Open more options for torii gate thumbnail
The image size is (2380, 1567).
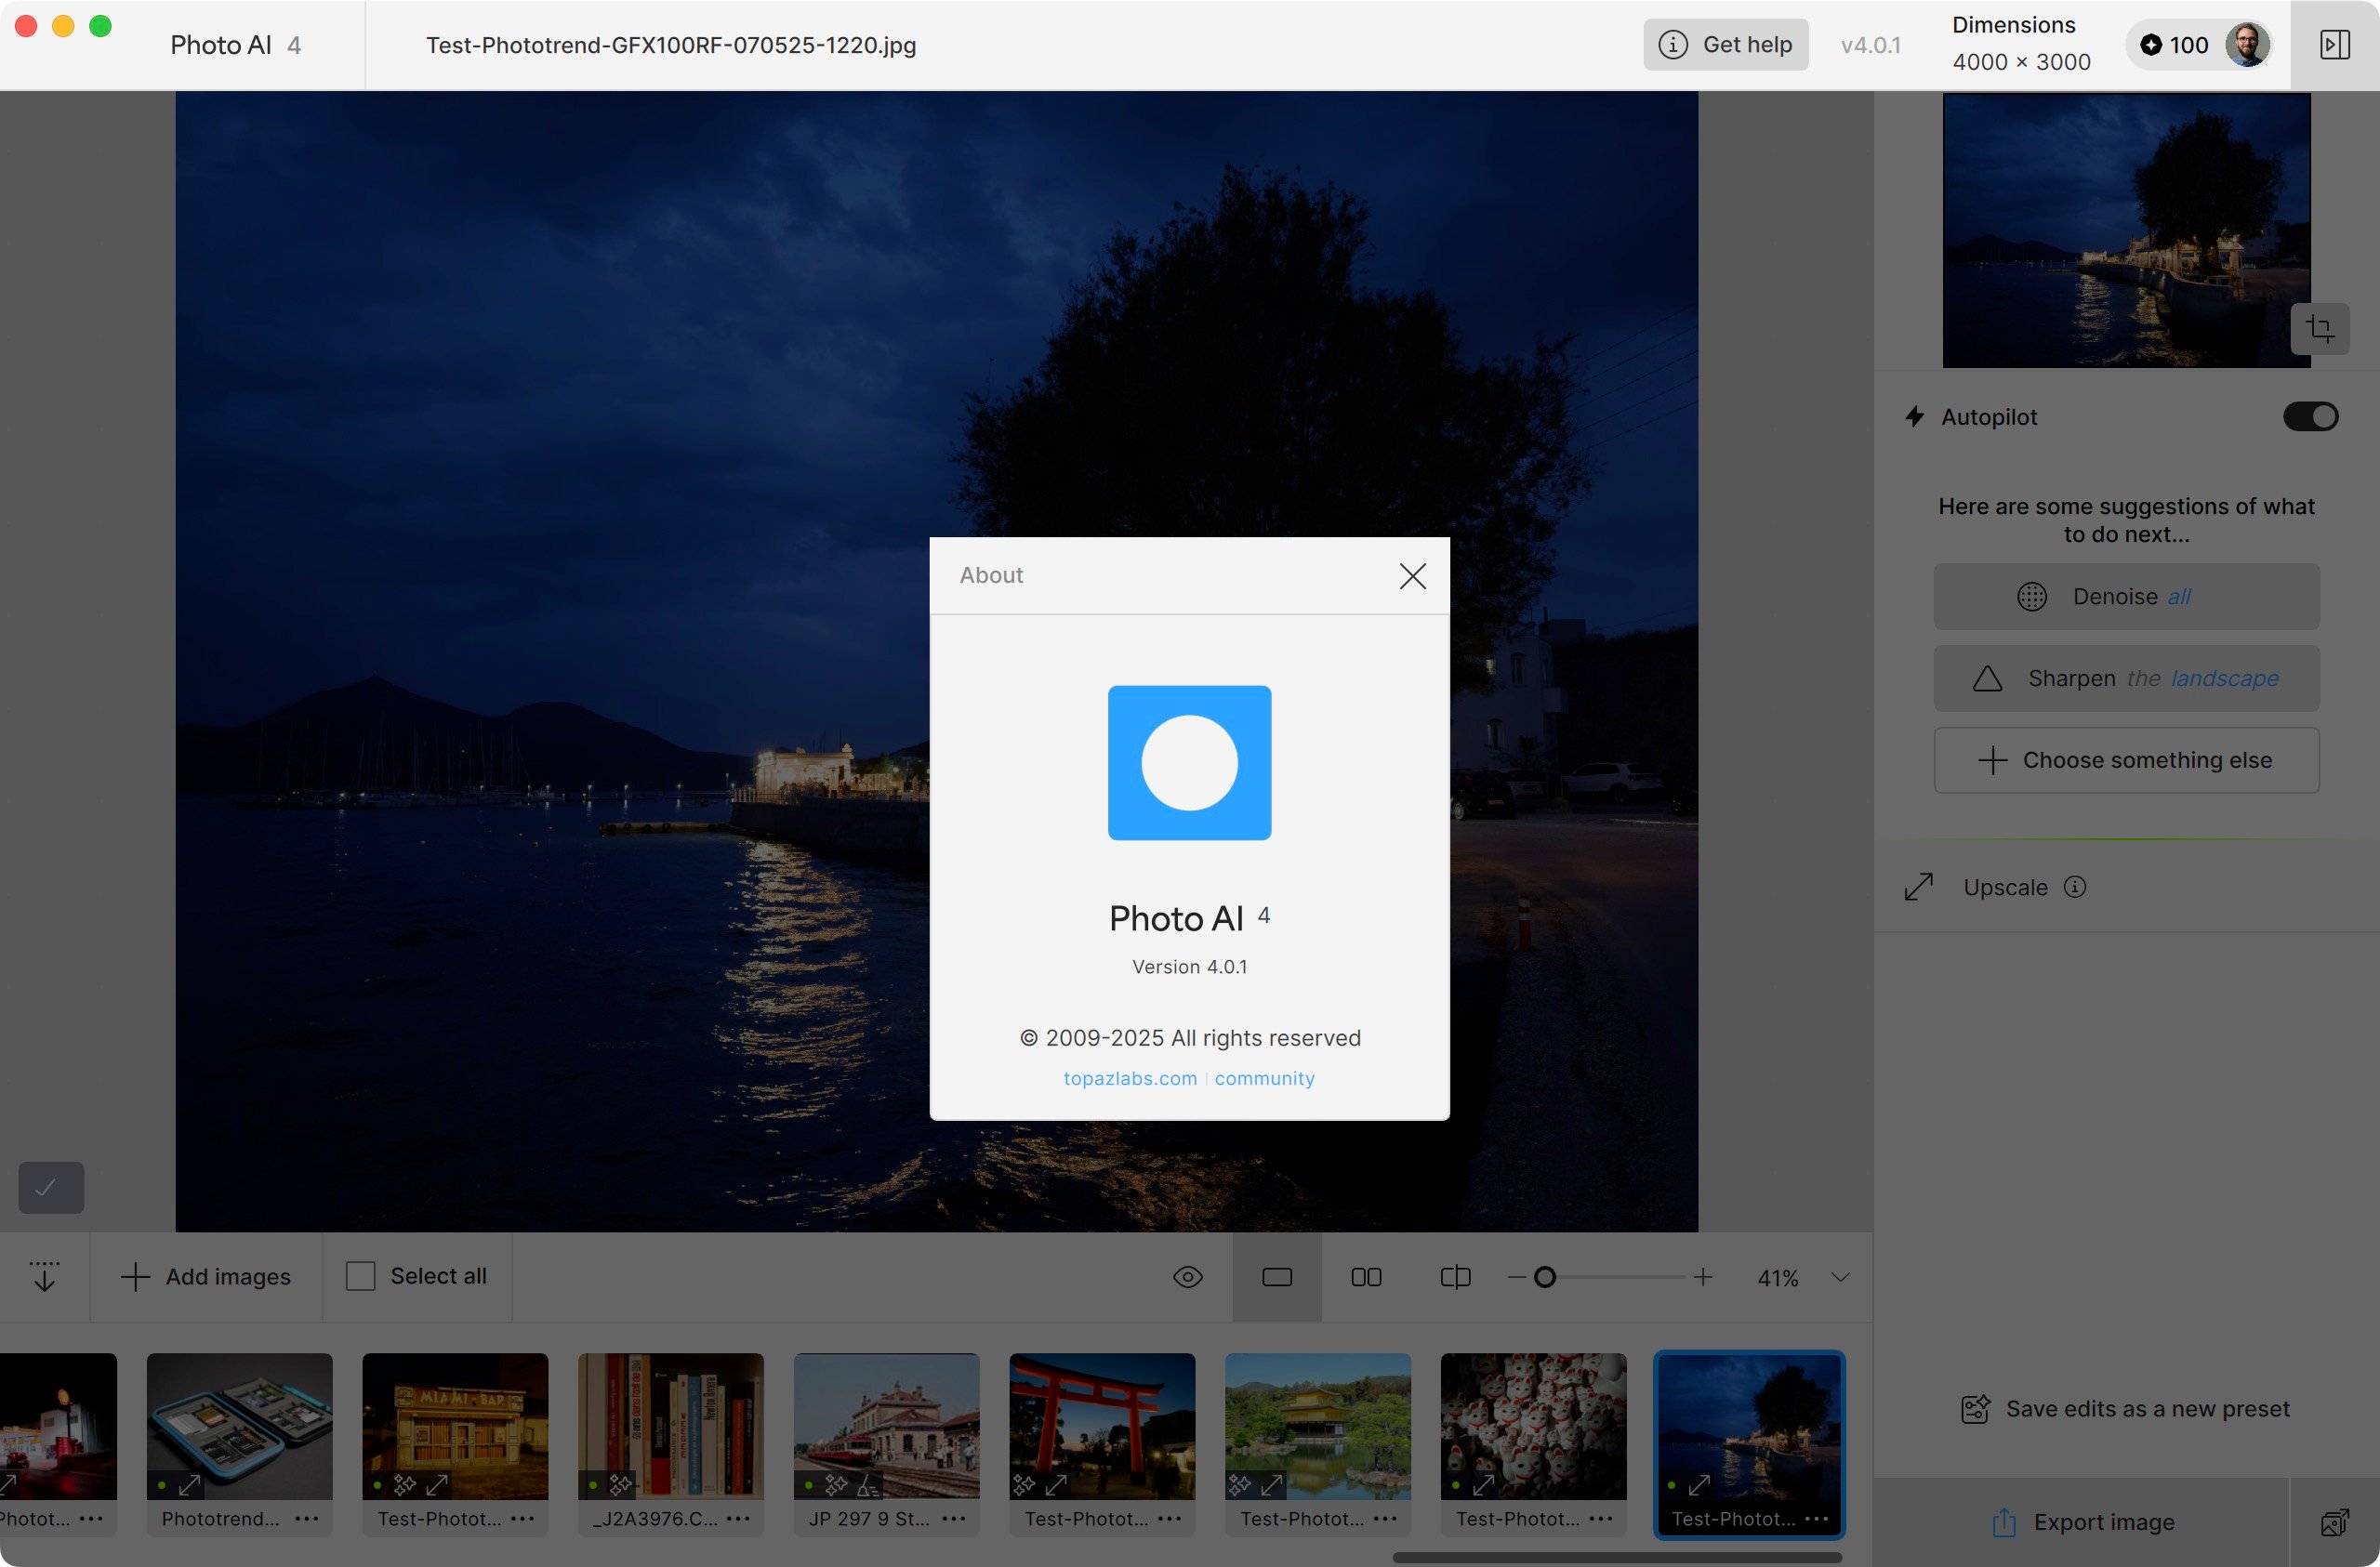tap(1169, 1519)
